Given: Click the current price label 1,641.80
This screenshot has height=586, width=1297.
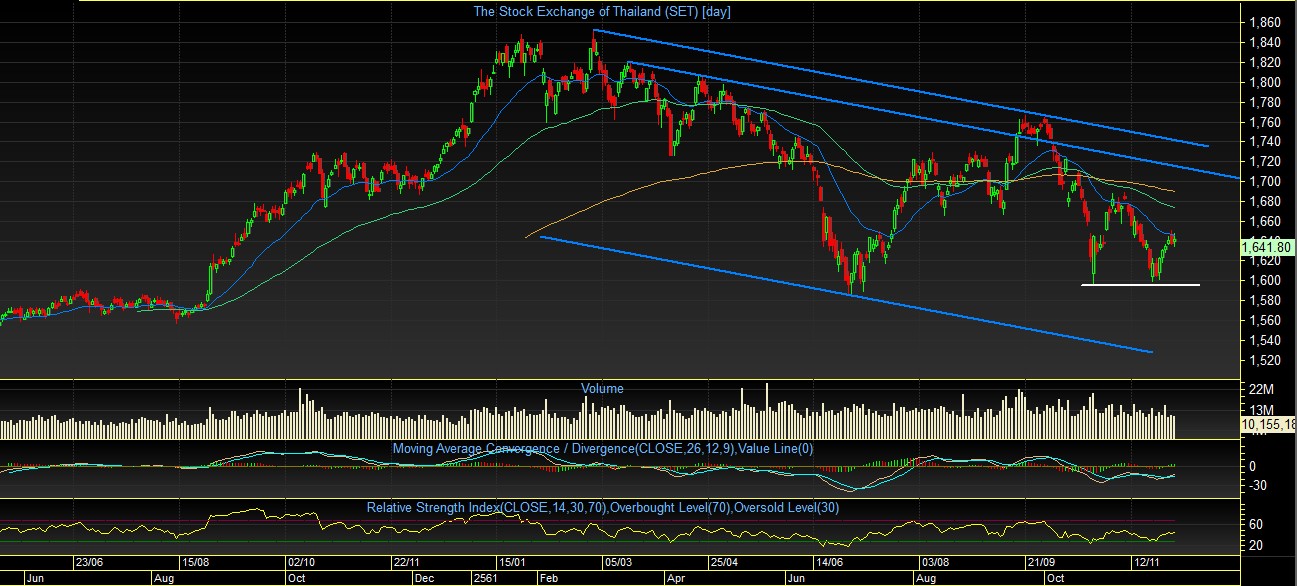Looking at the screenshot, I should coord(1268,246).
